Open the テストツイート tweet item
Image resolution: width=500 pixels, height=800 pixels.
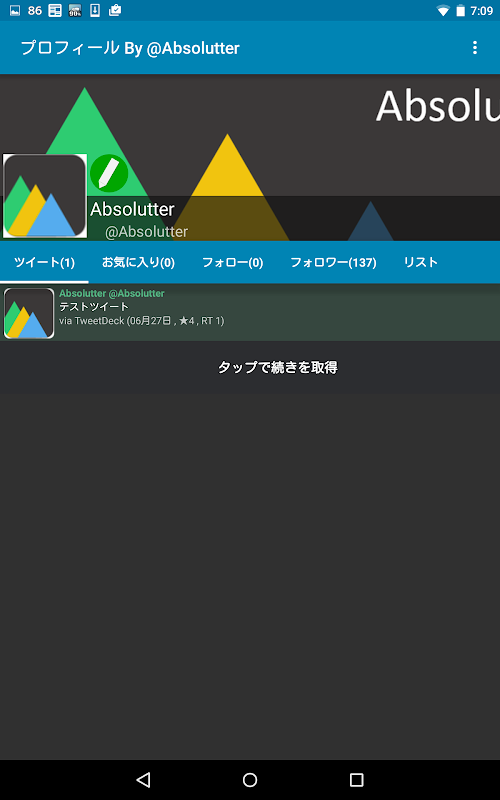pyautogui.click(x=250, y=313)
